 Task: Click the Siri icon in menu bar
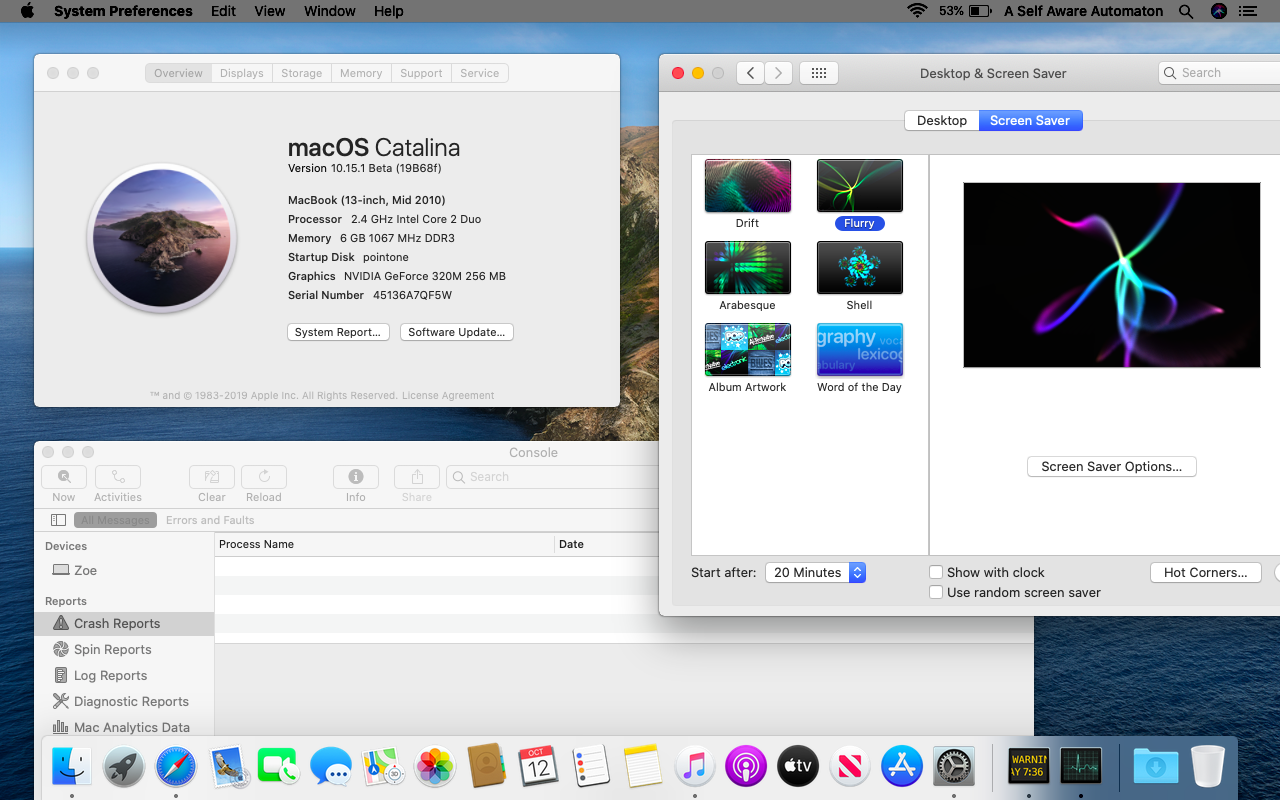pos(1218,11)
